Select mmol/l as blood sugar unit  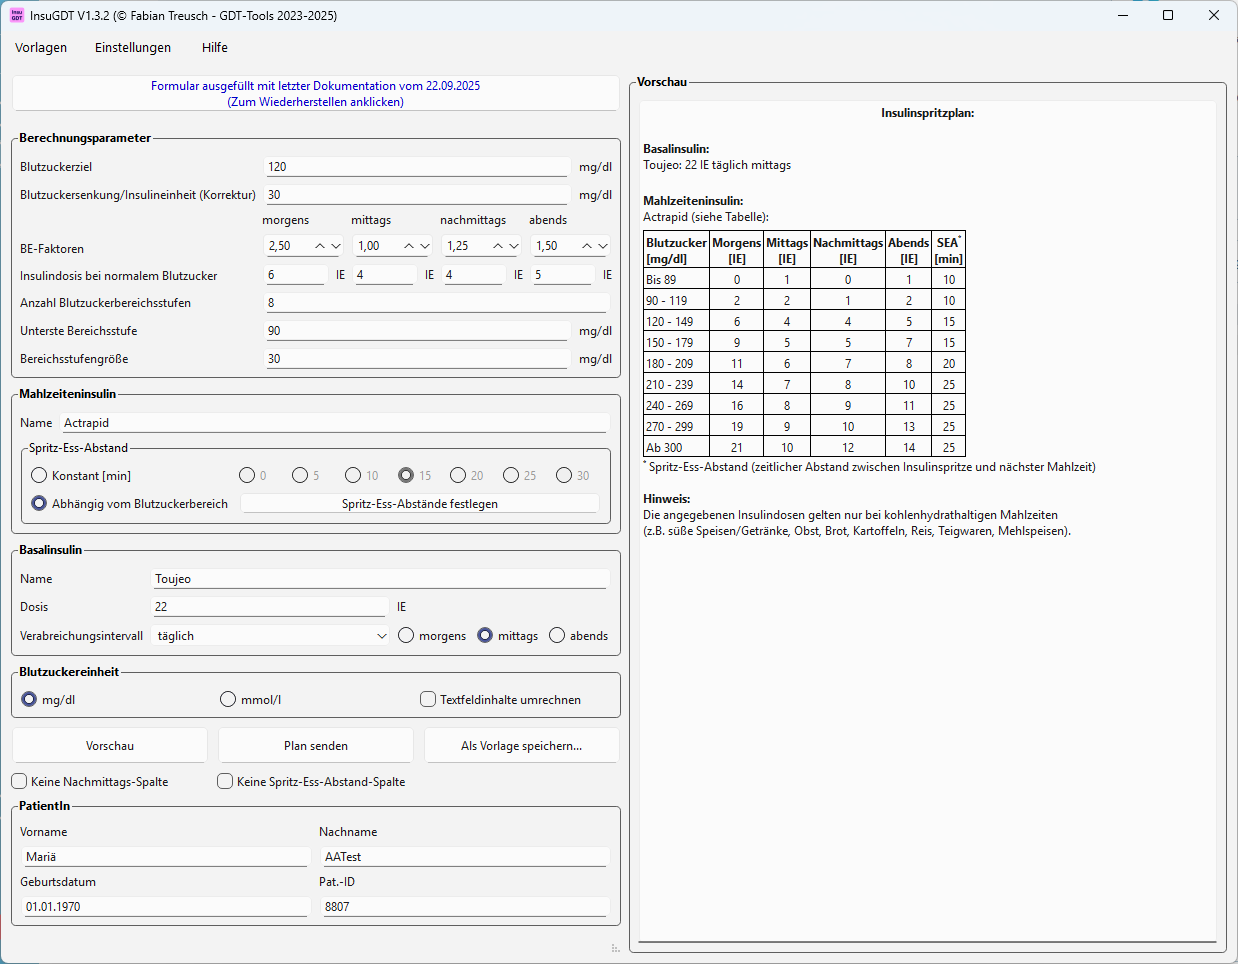228,700
